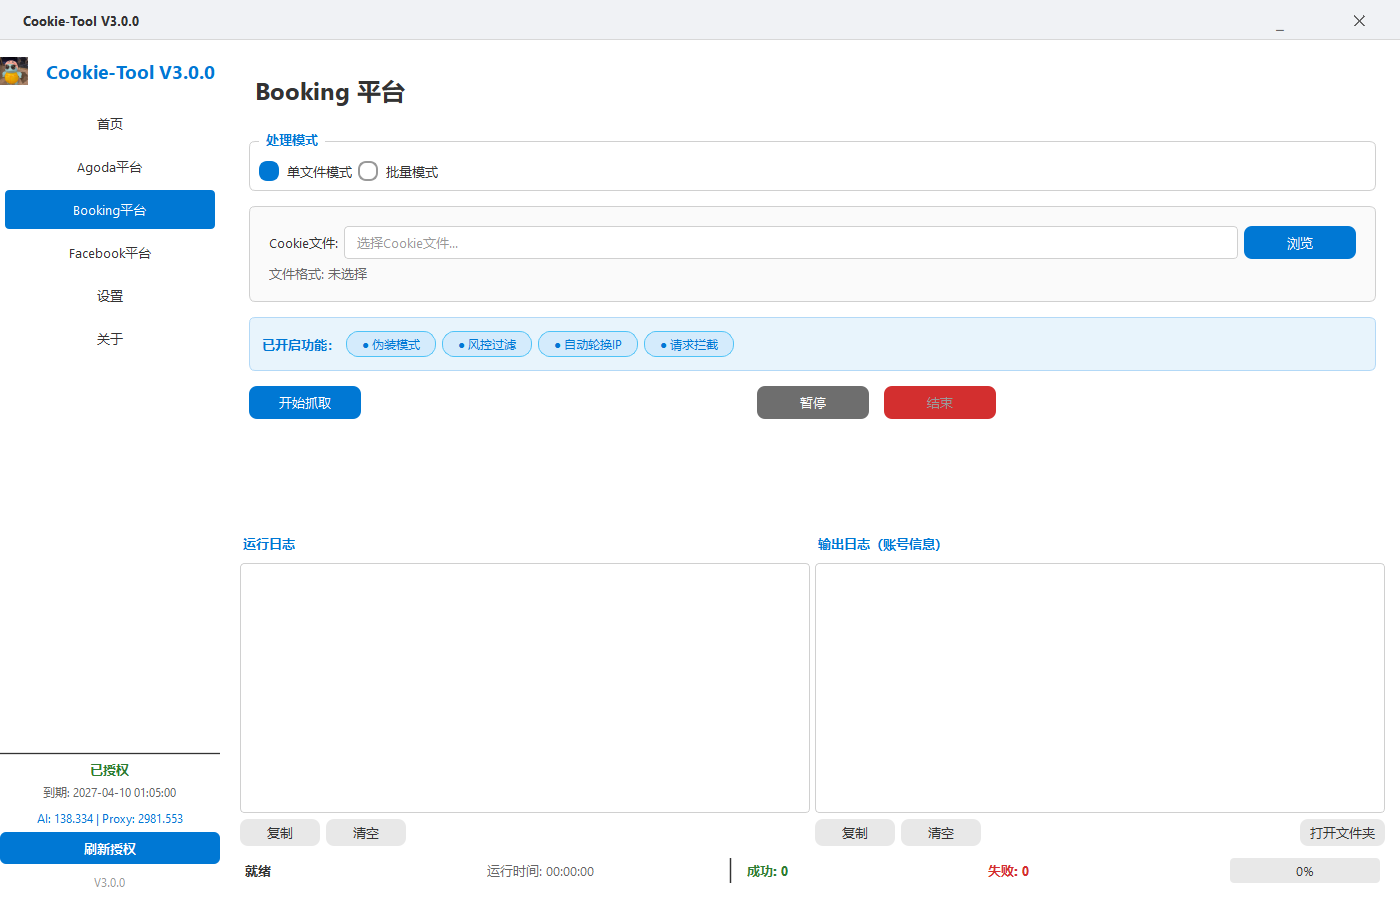Toggle the auto rotate IP tag
1400x900 pixels.
pos(588,345)
